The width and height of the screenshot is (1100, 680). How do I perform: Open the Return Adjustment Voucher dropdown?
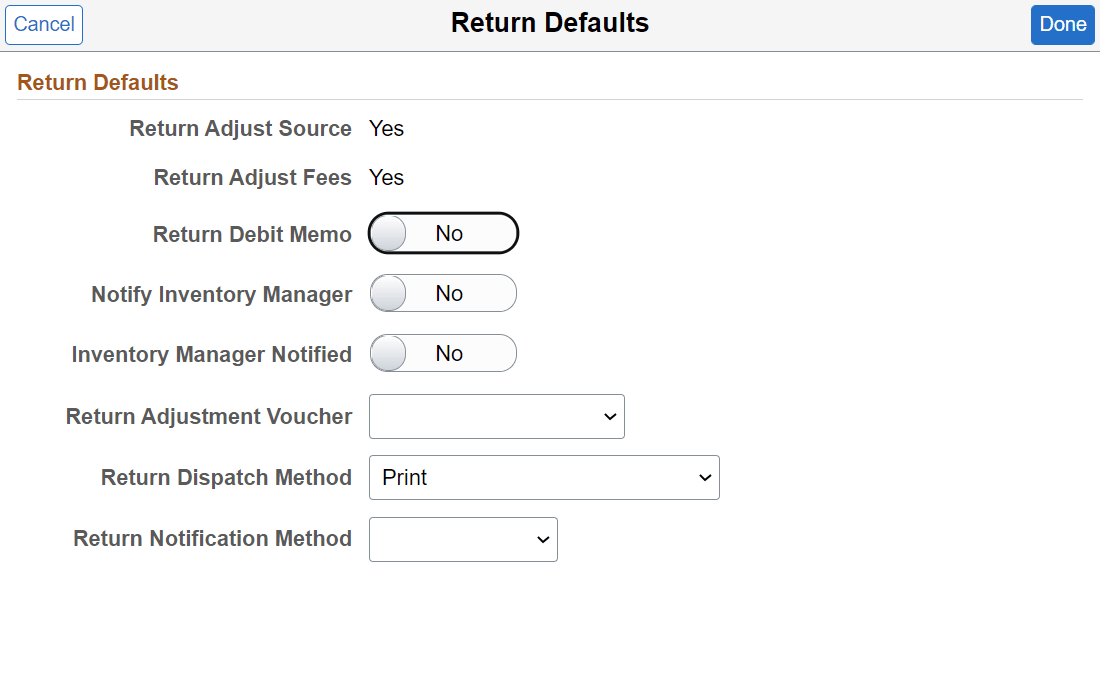[497, 416]
